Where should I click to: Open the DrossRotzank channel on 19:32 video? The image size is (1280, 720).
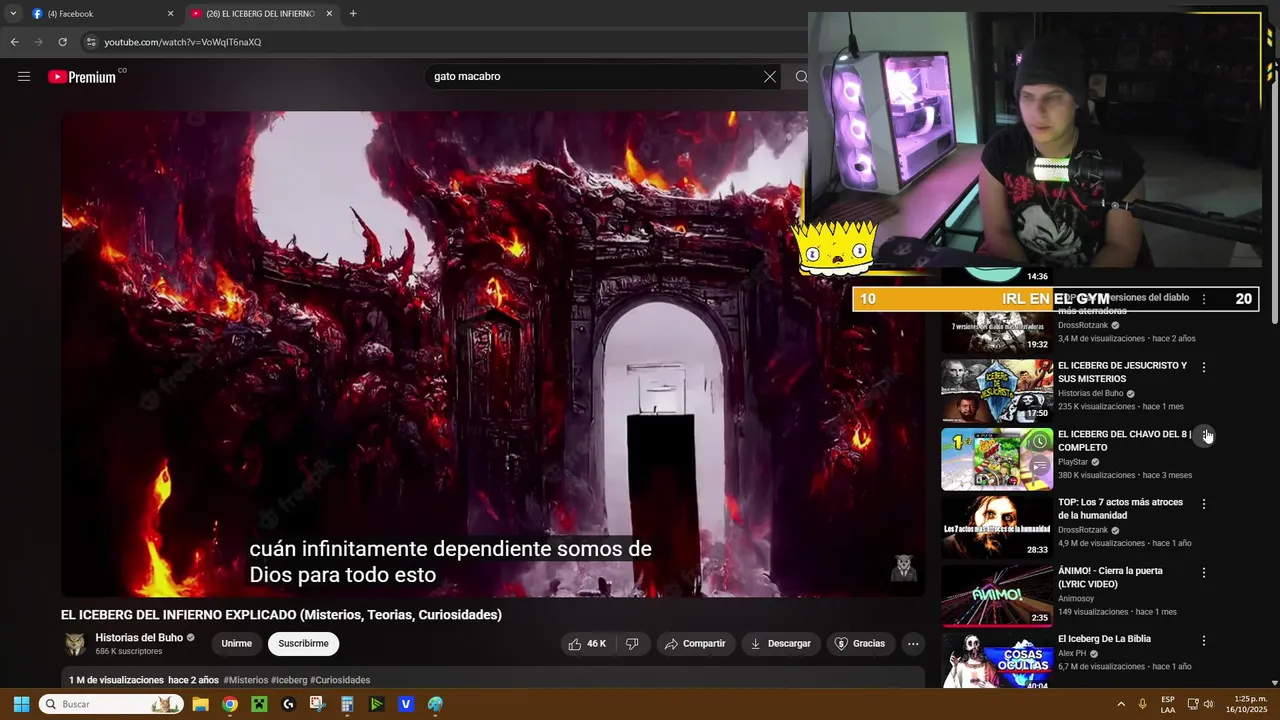[1083, 326]
